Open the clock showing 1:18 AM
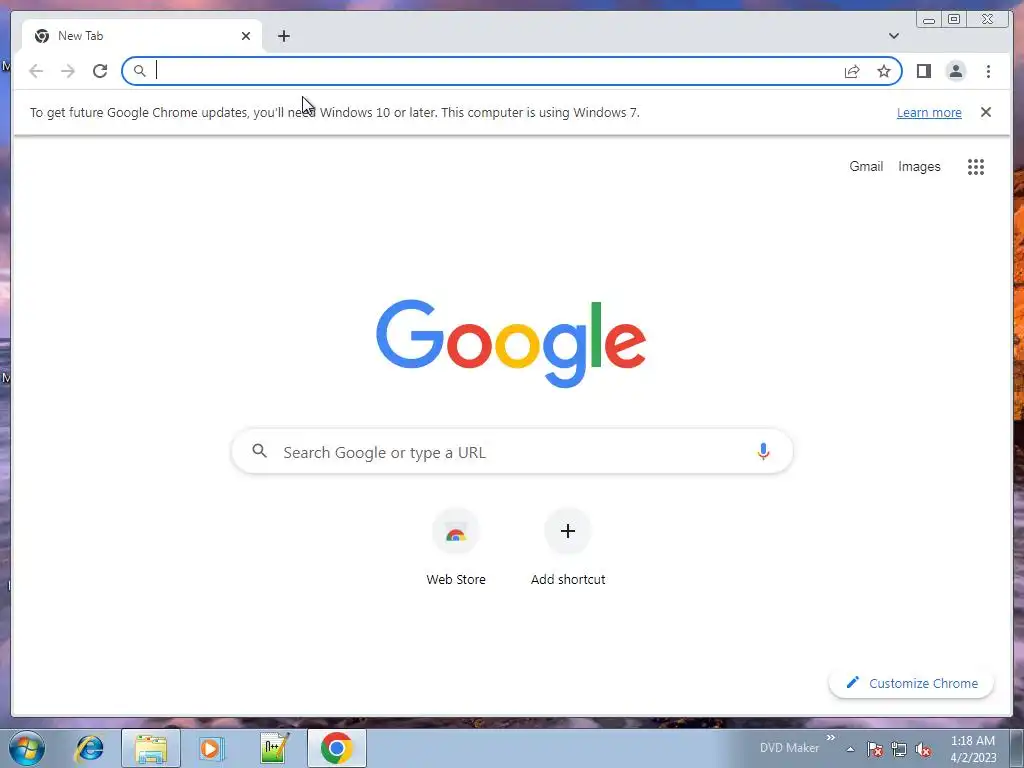 click(973, 749)
